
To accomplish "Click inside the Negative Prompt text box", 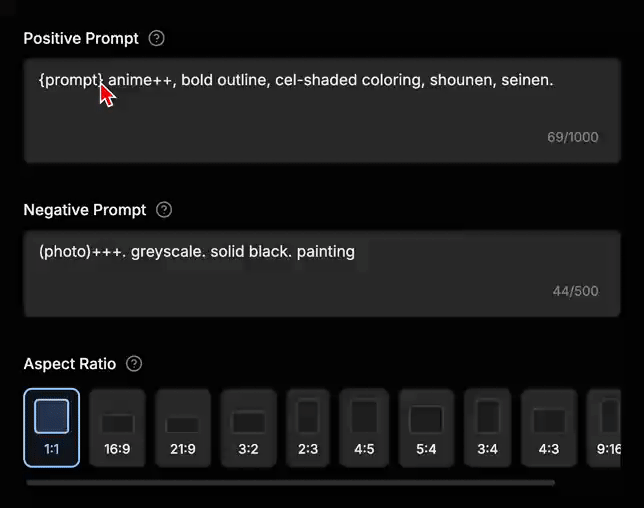I will [x=322, y=274].
